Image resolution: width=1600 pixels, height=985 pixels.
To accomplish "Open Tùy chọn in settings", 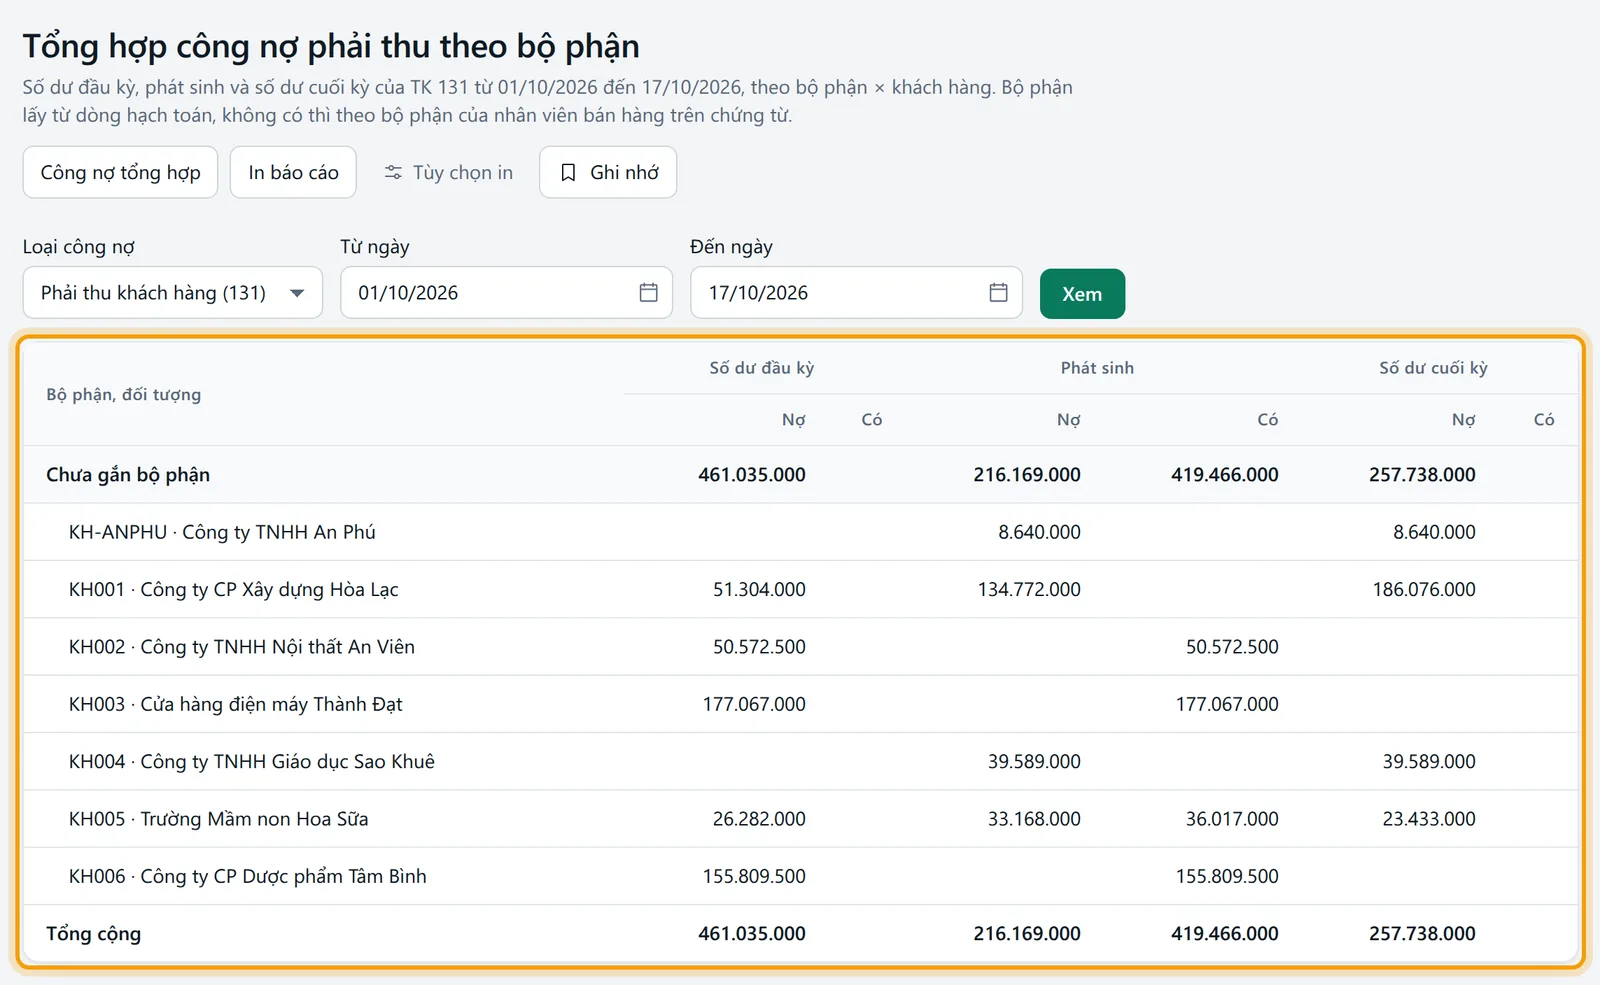I will (x=448, y=172).
